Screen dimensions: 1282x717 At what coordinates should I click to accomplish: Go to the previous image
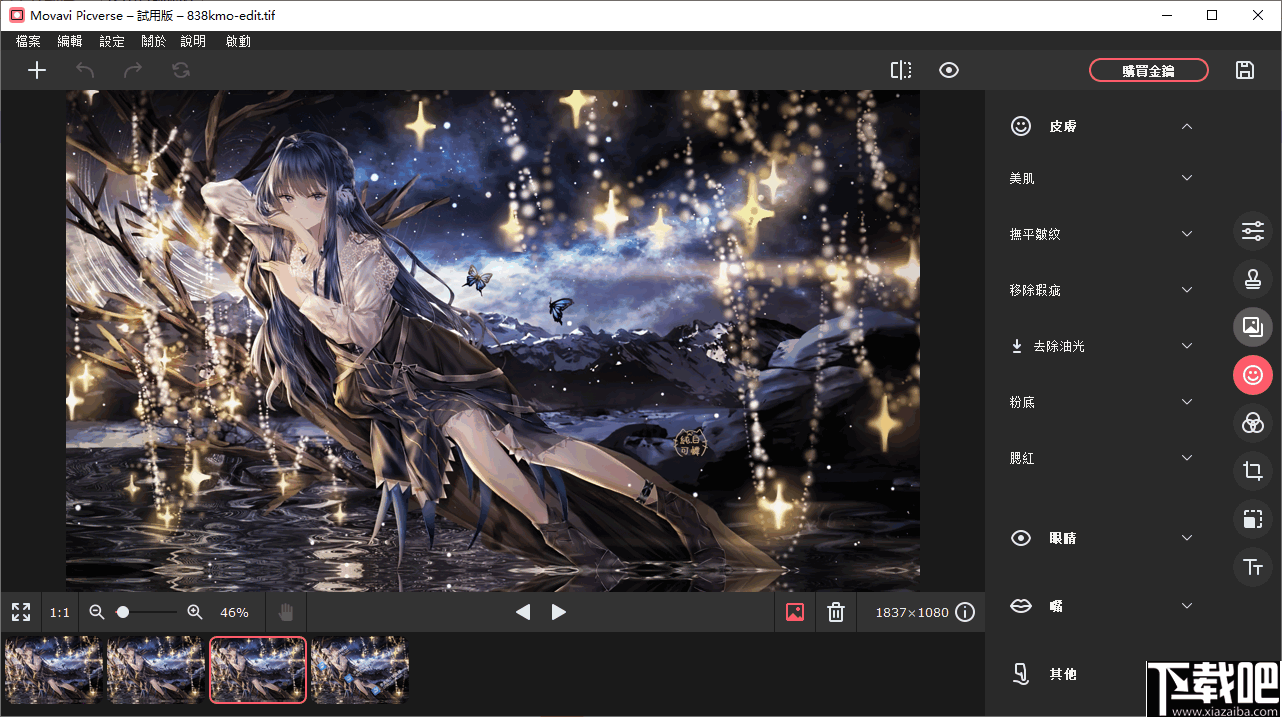(x=523, y=612)
